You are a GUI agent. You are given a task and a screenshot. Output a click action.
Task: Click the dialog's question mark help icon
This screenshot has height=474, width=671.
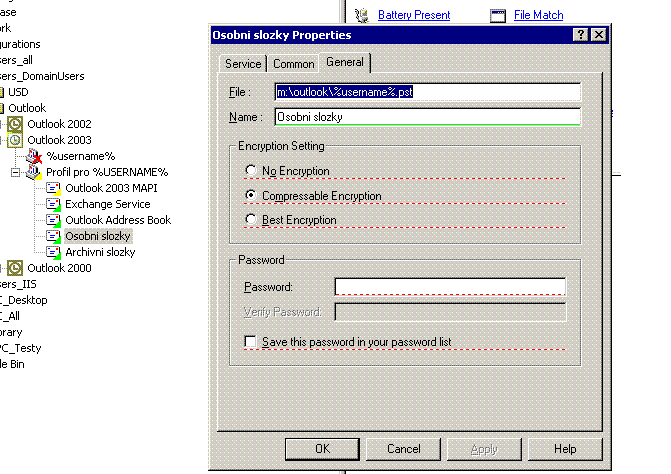pos(580,35)
